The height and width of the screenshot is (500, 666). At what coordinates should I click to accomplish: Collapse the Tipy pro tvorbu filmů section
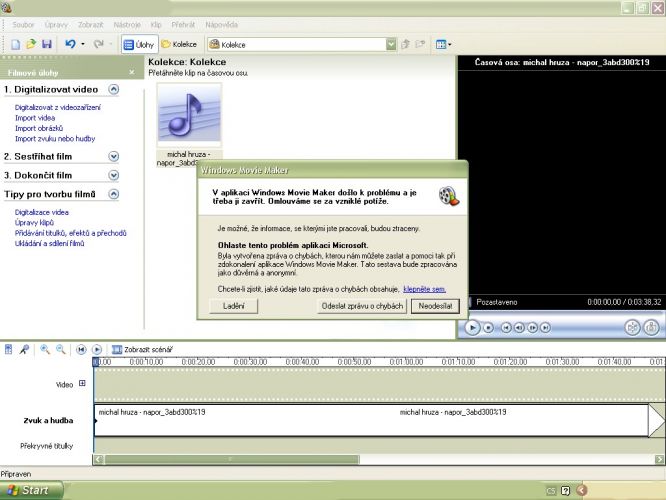(113, 194)
